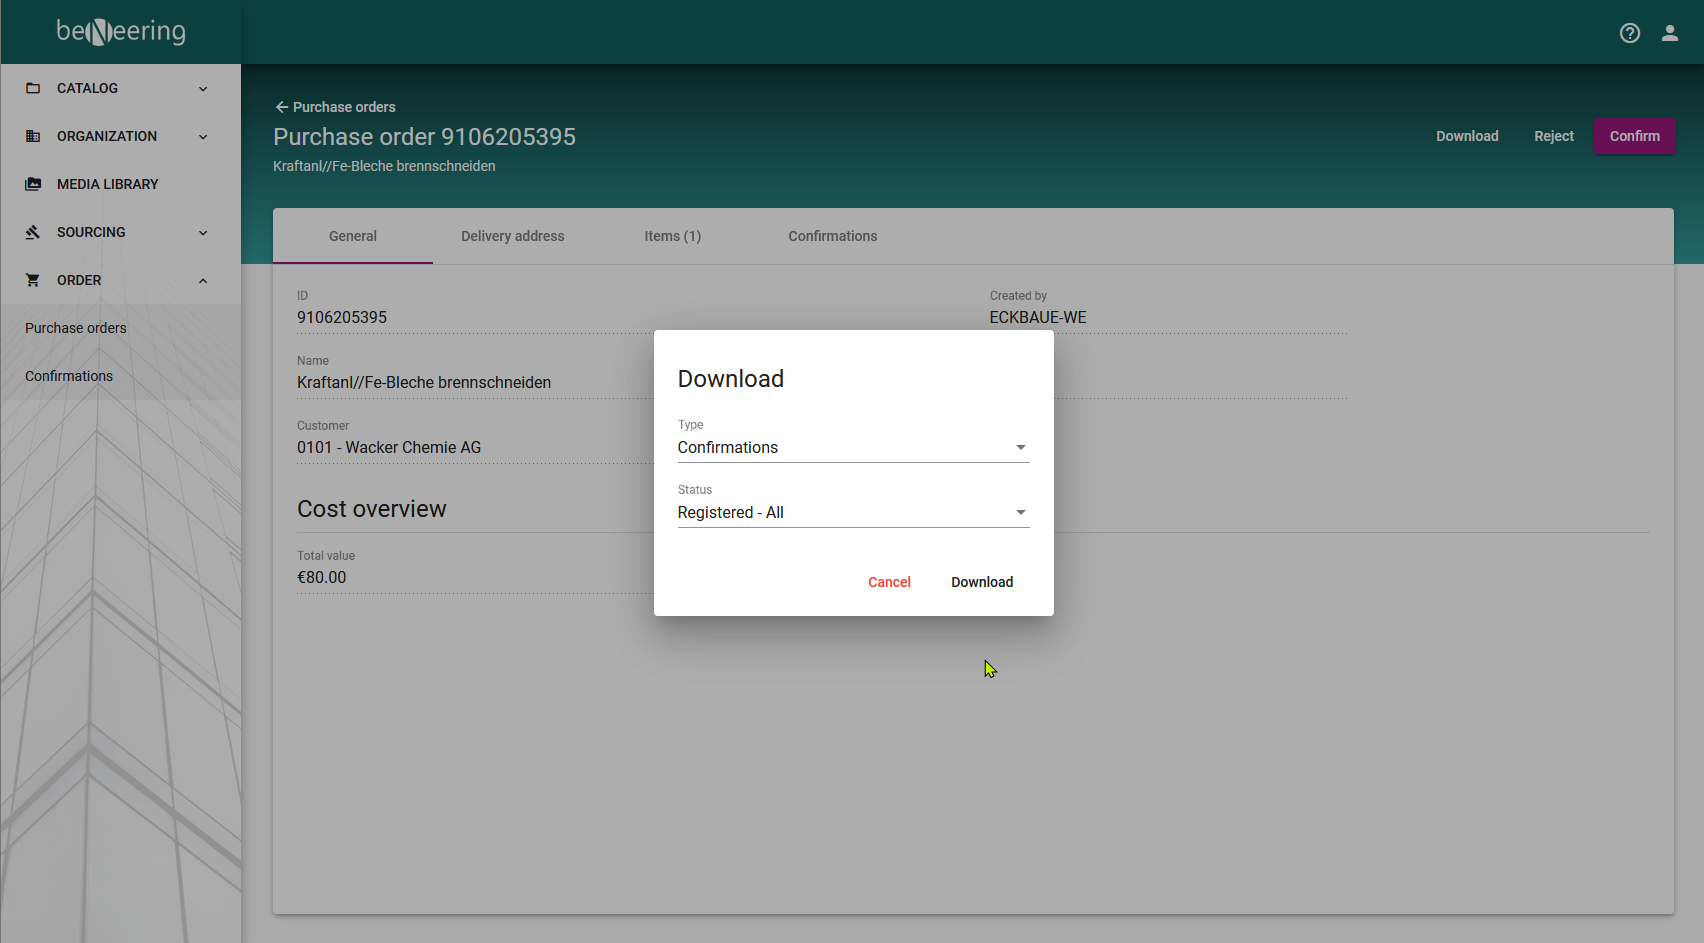Click the Order shopping cart icon
The width and height of the screenshot is (1704, 943).
pyautogui.click(x=33, y=280)
